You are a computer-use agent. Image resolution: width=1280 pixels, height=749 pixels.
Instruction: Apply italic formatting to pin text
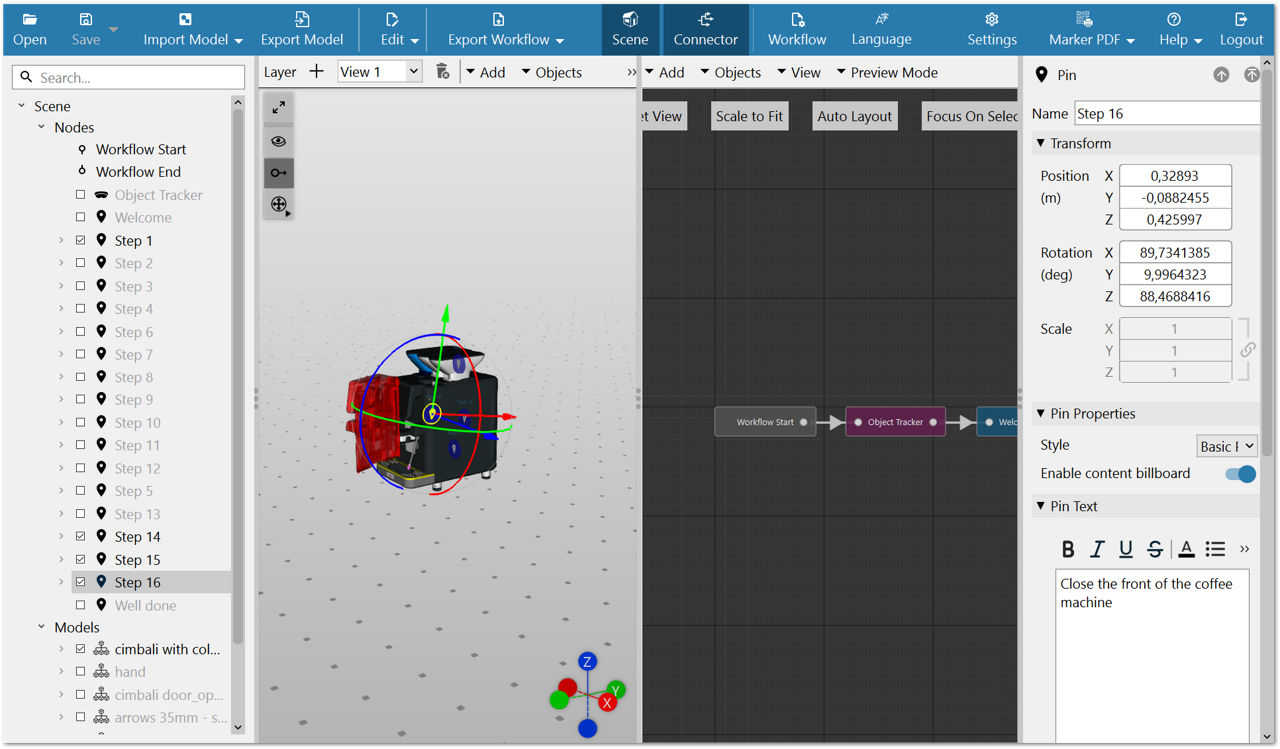pos(1097,548)
